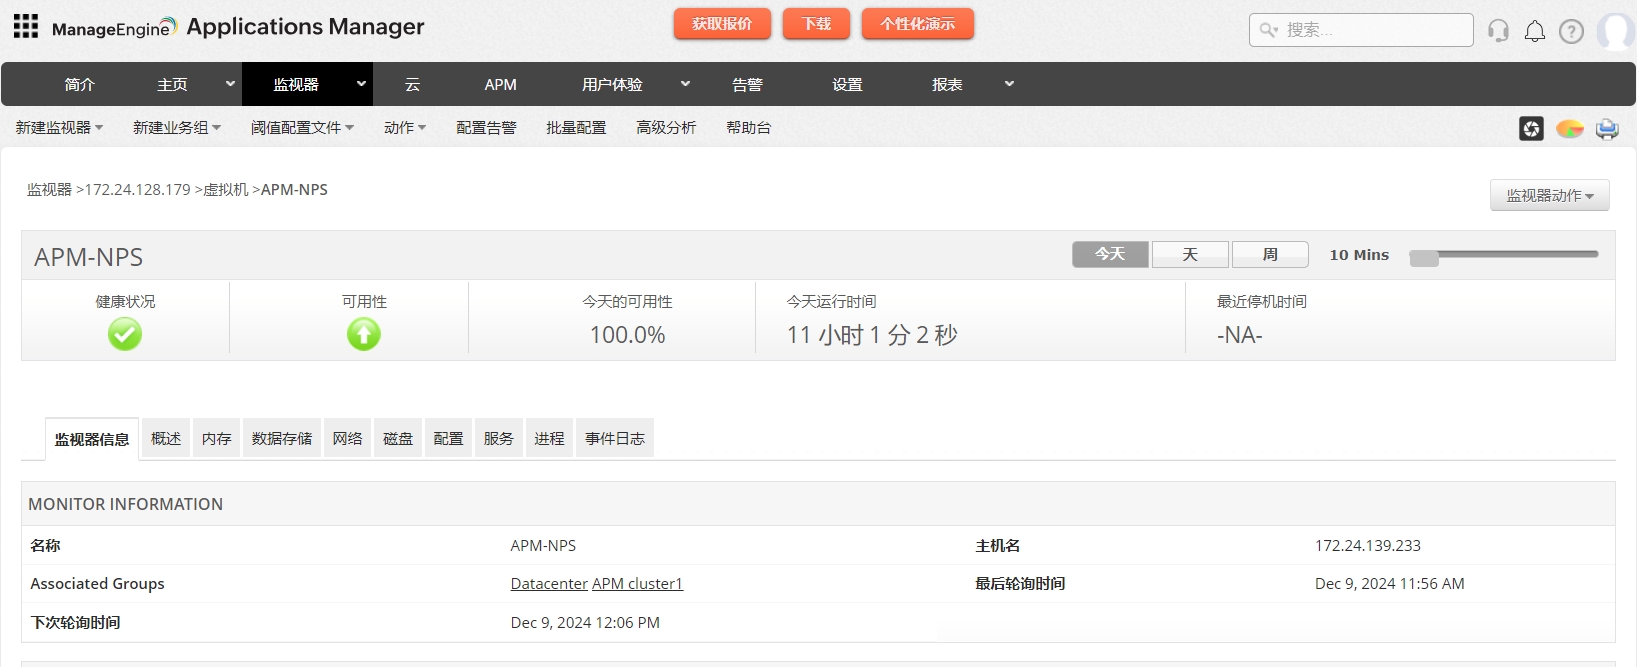Open the 设置 menu item
The image size is (1637, 667).
[x=847, y=85]
